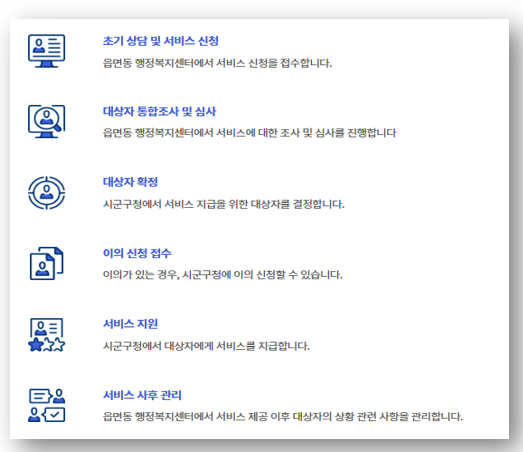The width and height of the screenshot is (523, 452).
Task: Click the document-person icon beside 이의 신청 접수
Action: tap(46, 264)
